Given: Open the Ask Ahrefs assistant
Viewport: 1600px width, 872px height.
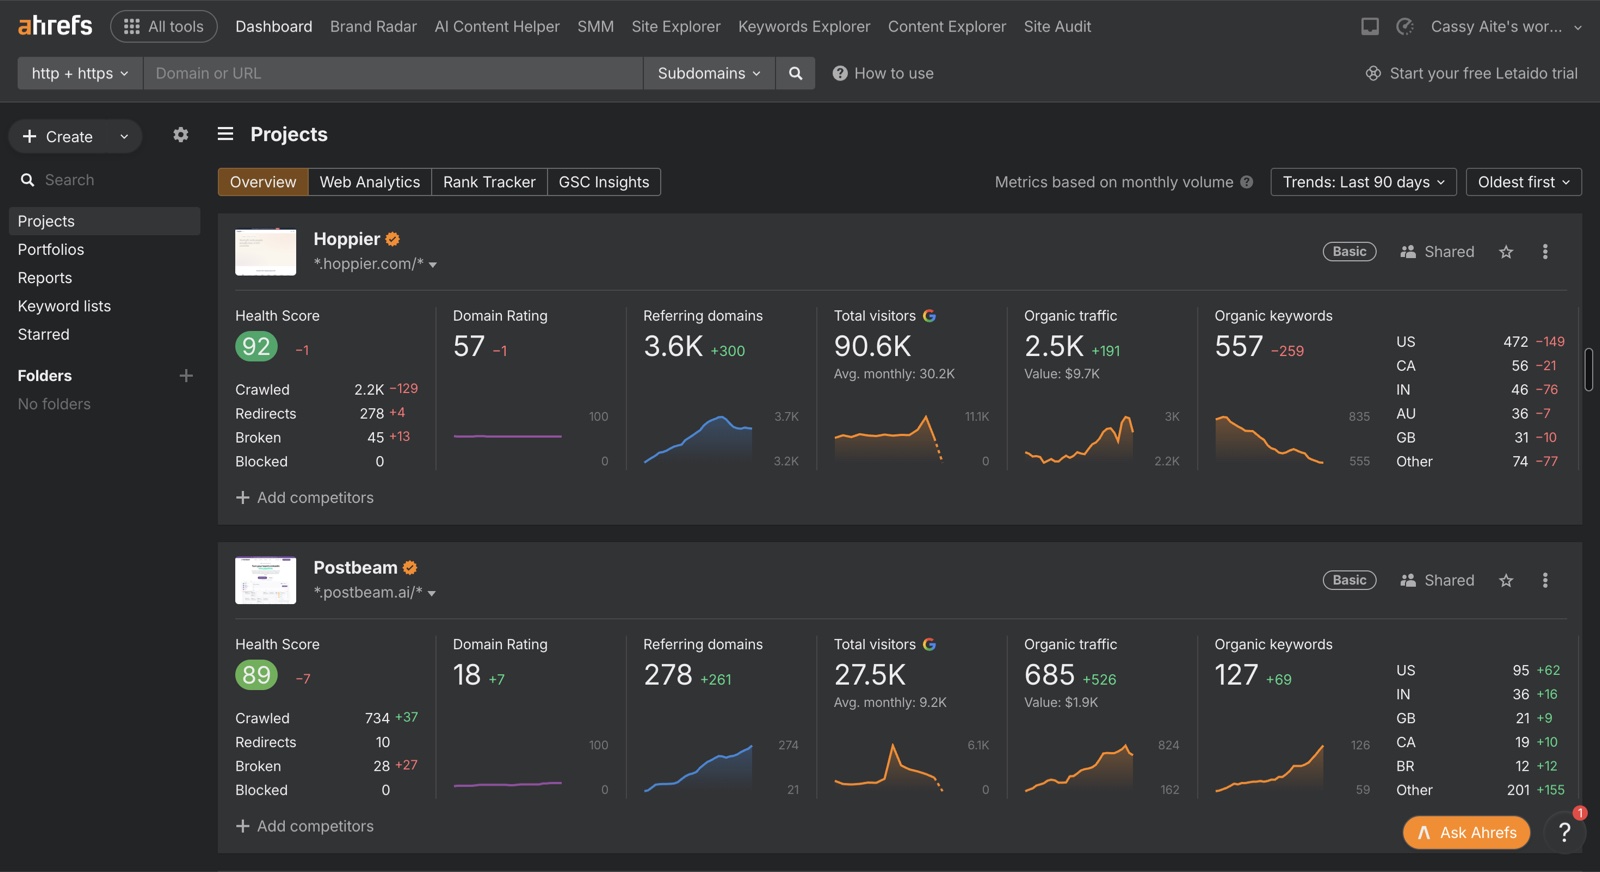Looking at the screenshot, I should point(1466,832).
